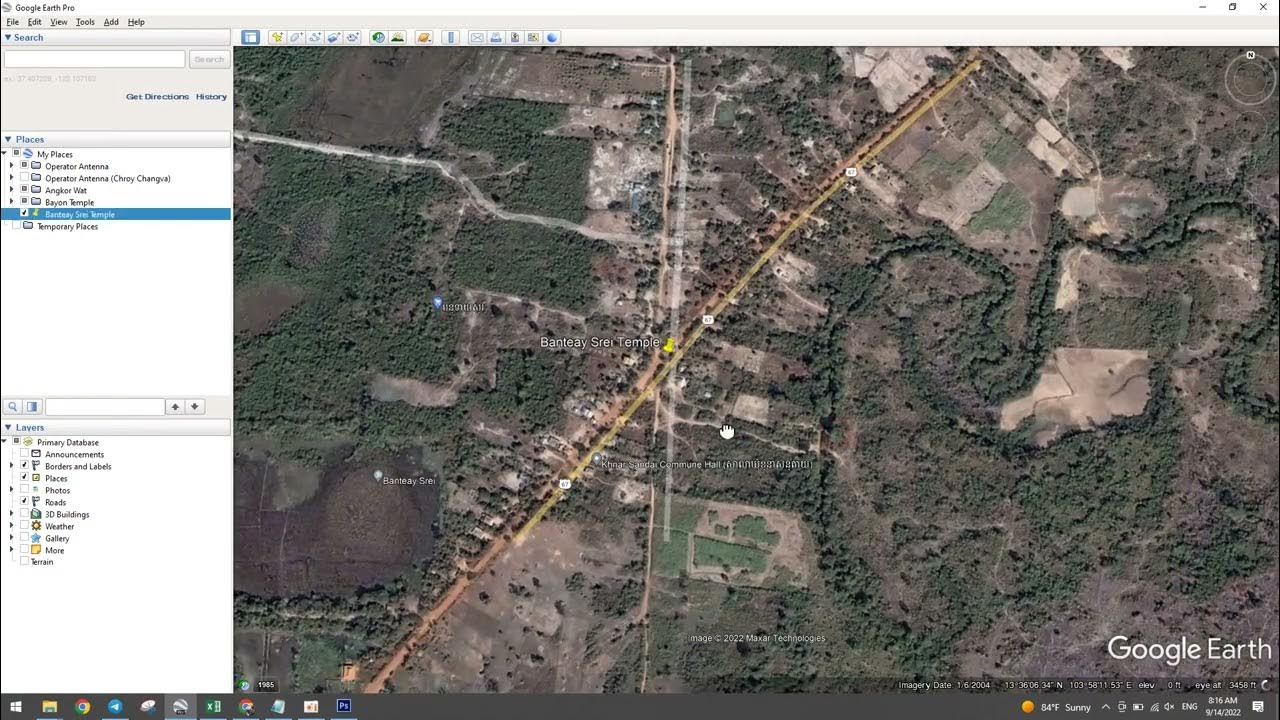Open the search History link

click(x=211, y=97)
